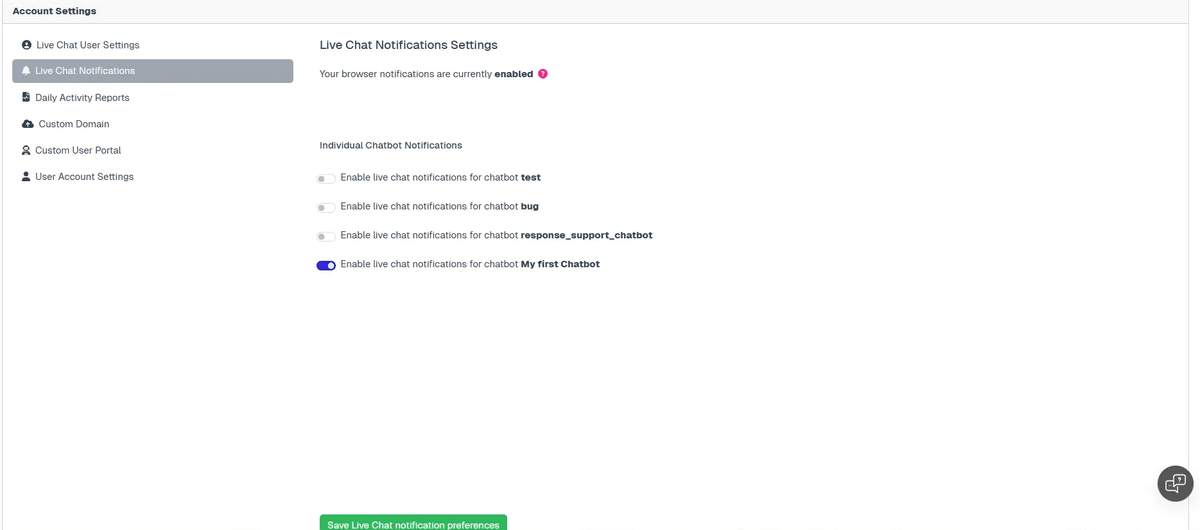1200x530 pixels.
Task: Open Live Chat User Settings section
Action: pyautogui.click(x=87, y=45)
